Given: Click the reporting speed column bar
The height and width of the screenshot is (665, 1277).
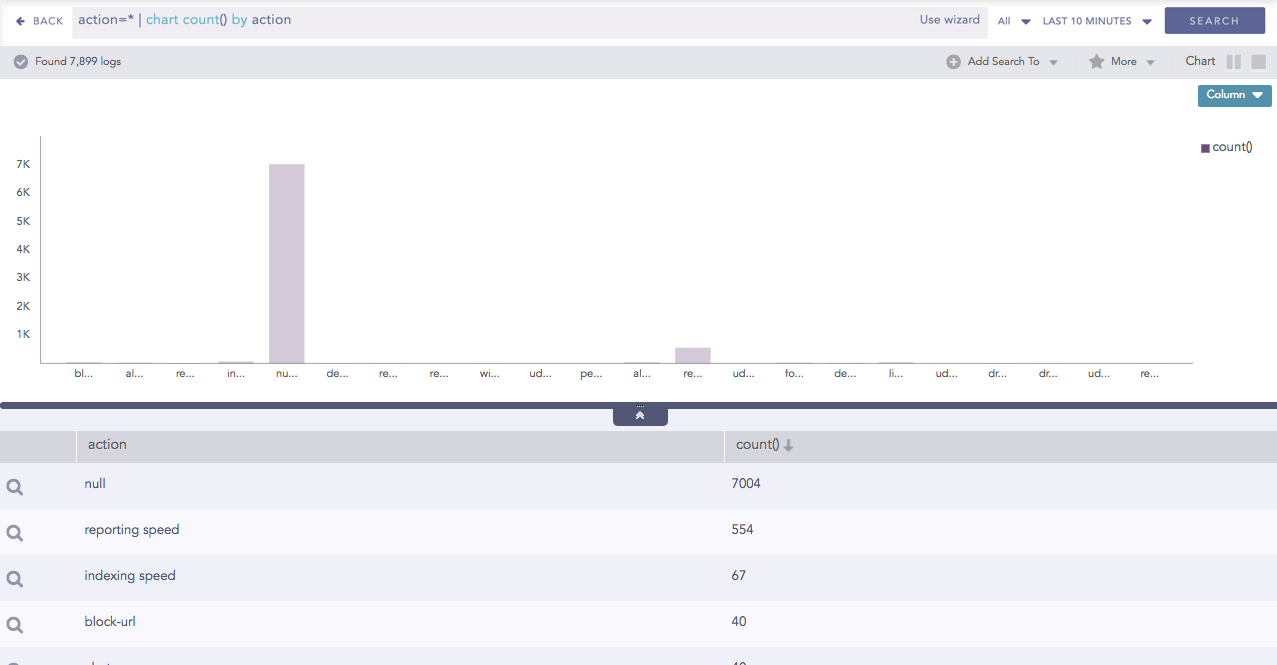Looking at the screenshot, I should coord(693,355).
